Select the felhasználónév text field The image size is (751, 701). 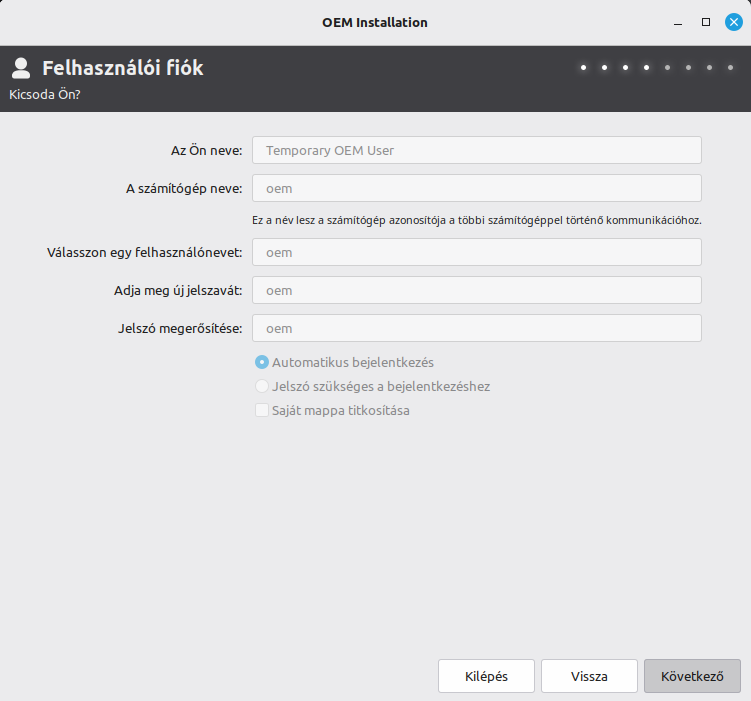click(x=476, y=252)
